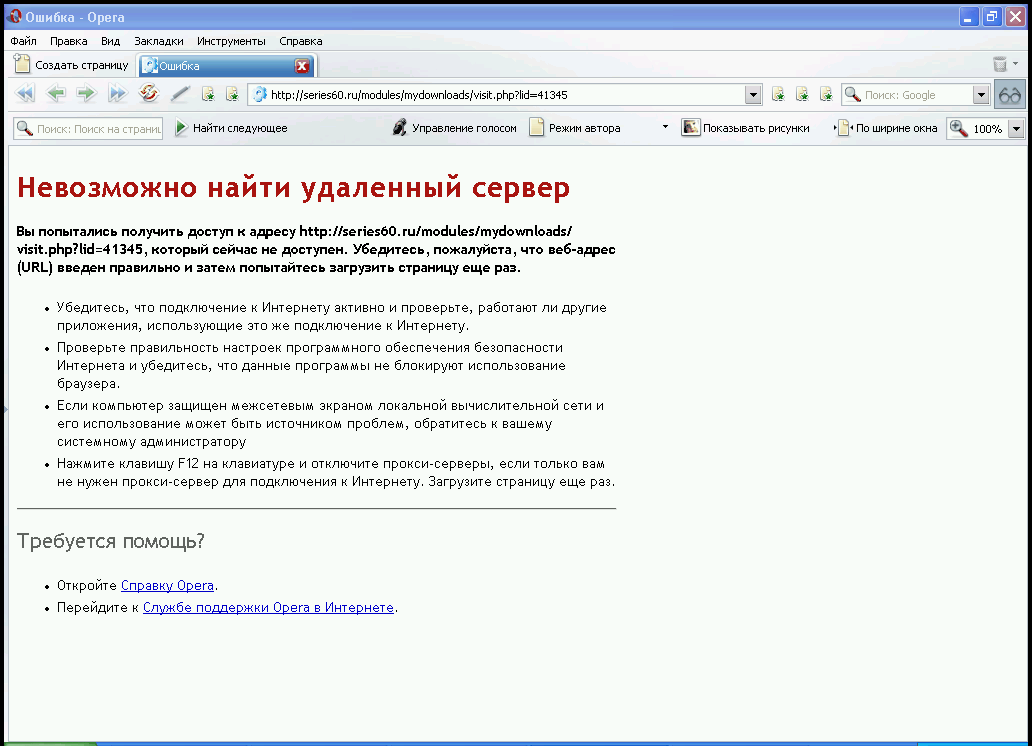
Task: Open the Справка menu
Action: click(x=301, y=41)
